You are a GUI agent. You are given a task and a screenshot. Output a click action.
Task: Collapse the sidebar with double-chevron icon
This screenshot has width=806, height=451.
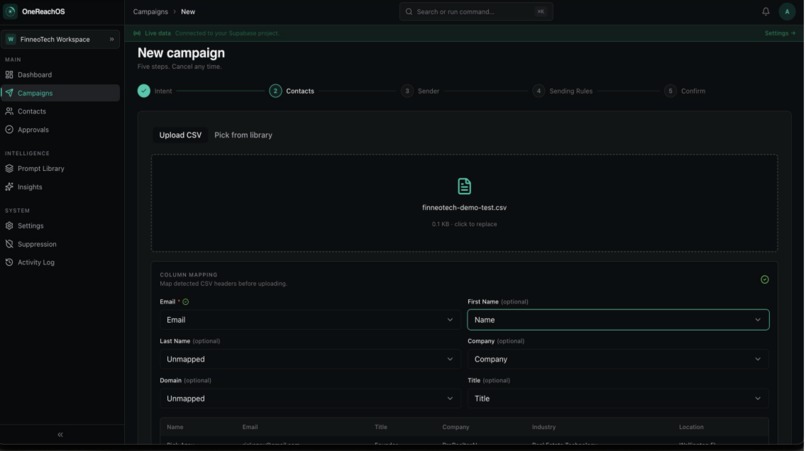point(60,435)
